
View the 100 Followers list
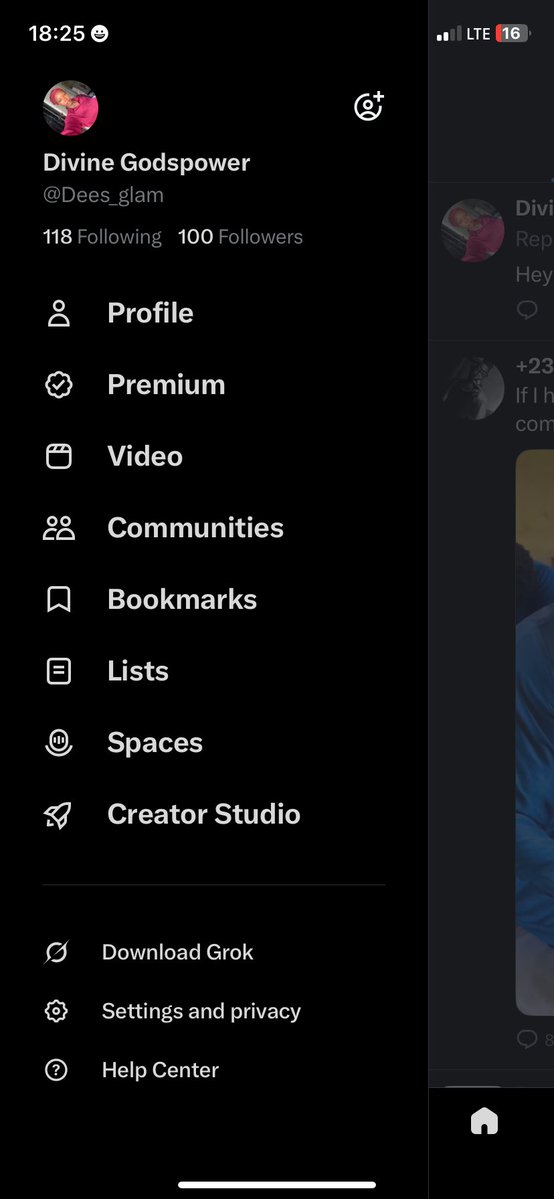pos(240,237)
